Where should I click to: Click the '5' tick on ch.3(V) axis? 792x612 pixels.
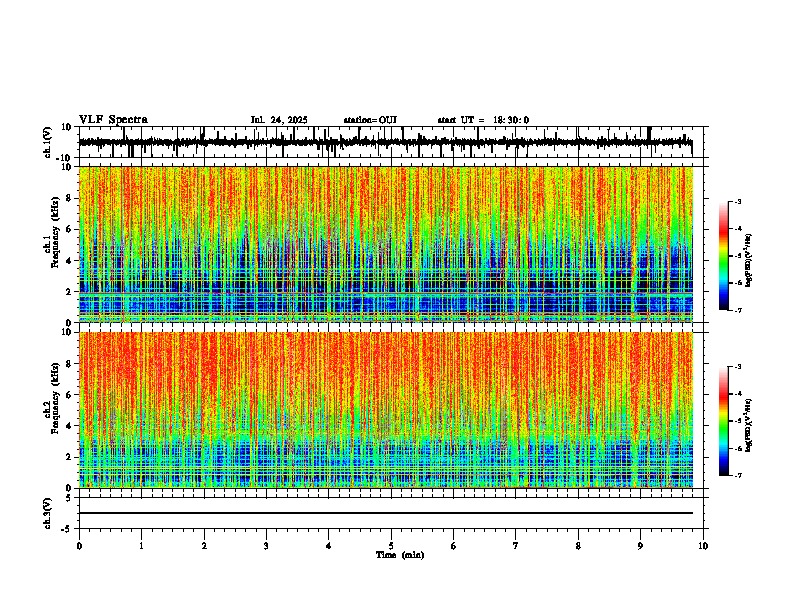pyautogui.click(x=69, y=498)
